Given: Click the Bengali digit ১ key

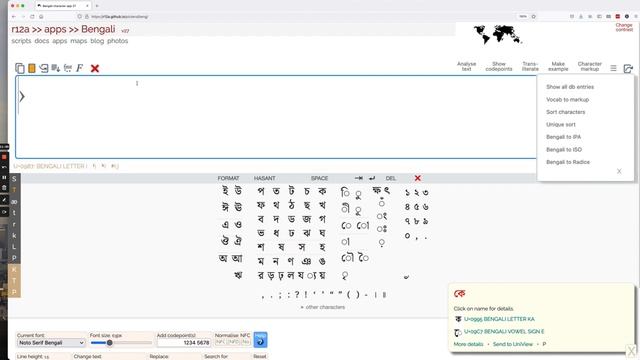Looking at the screenshot, I should tap(407, 192).
